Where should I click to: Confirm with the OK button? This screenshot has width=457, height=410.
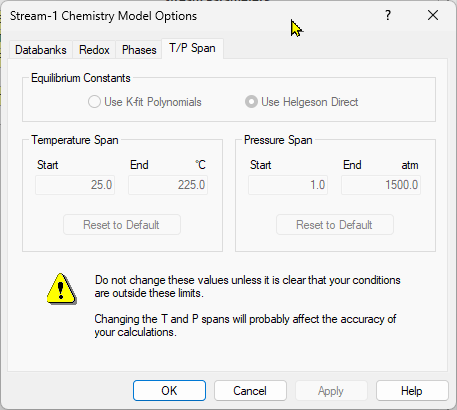[169, 391]
